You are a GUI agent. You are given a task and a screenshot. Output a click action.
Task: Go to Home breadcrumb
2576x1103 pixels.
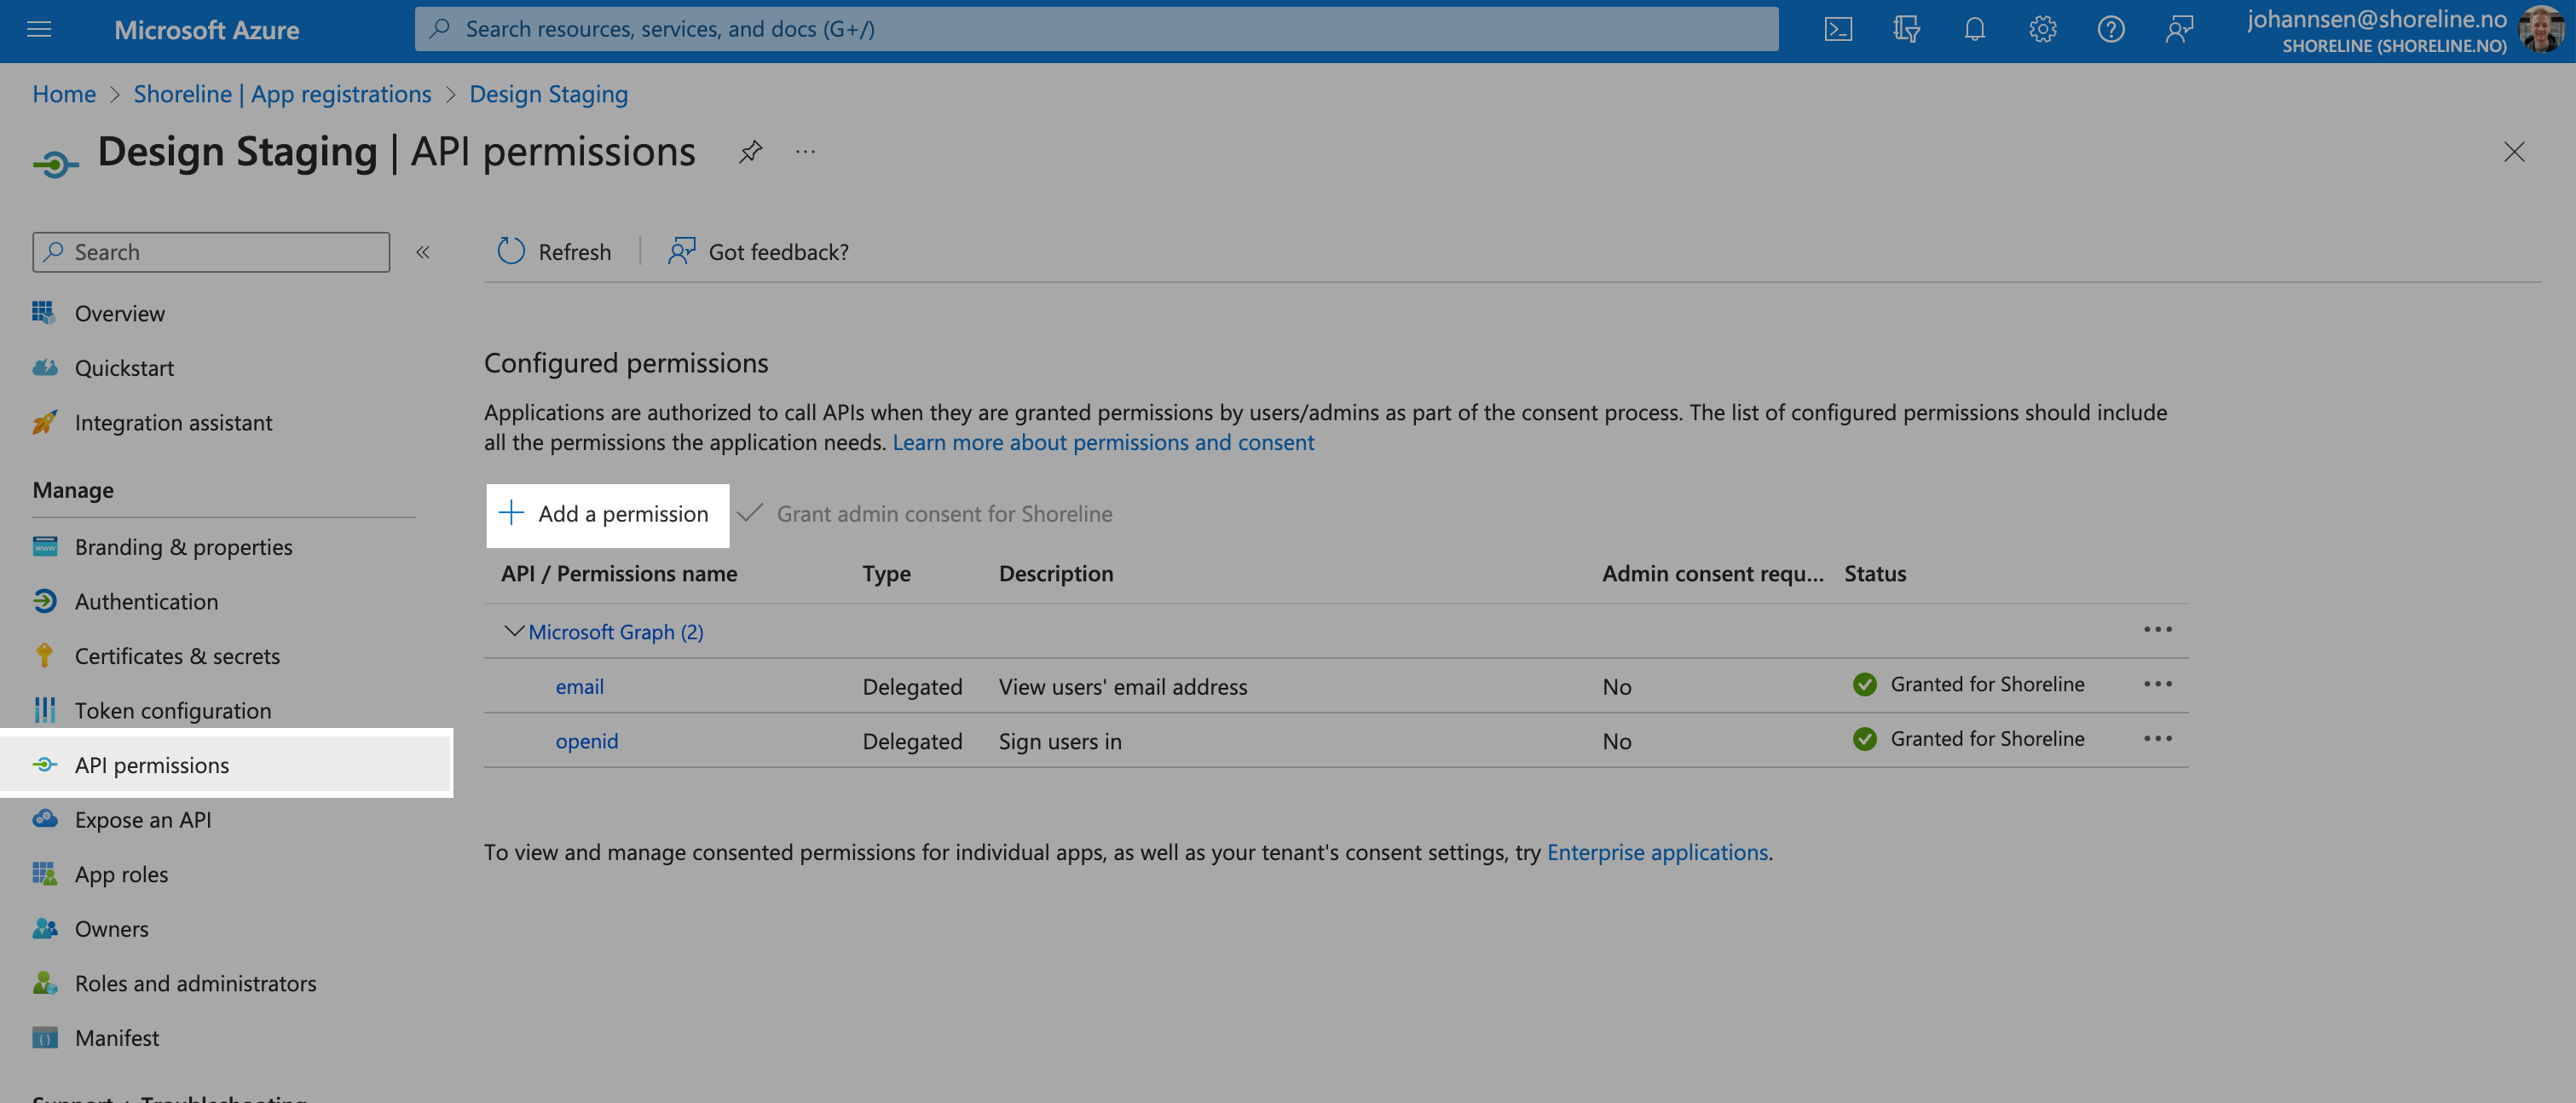64,94
